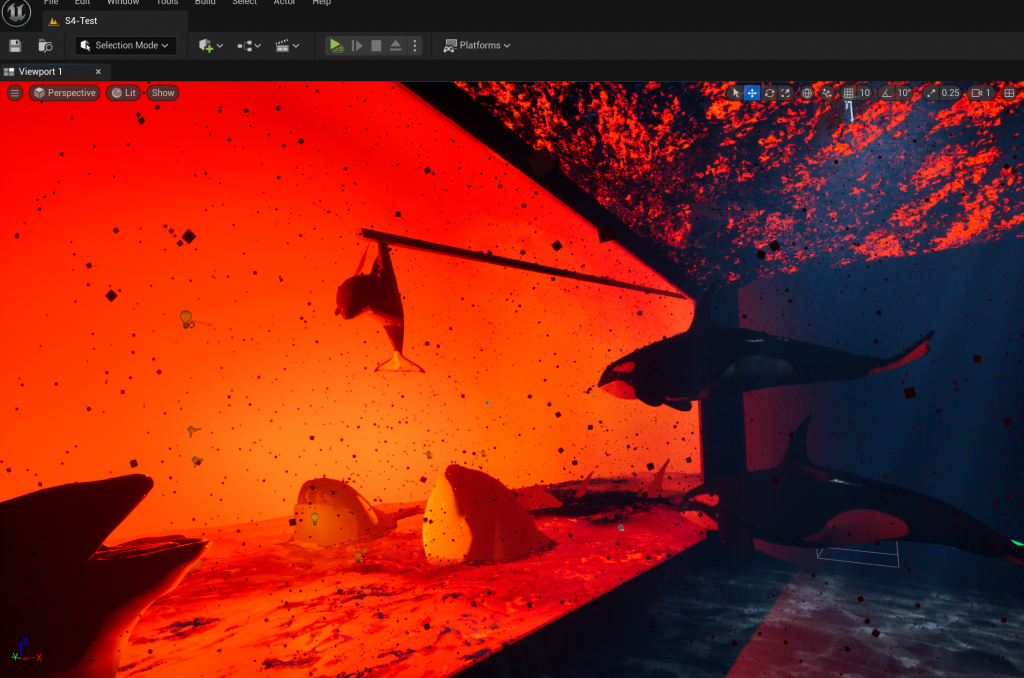Activate the Select objects cursor tool
This screenshot has height=678, width=1024.
coord(736,93)
